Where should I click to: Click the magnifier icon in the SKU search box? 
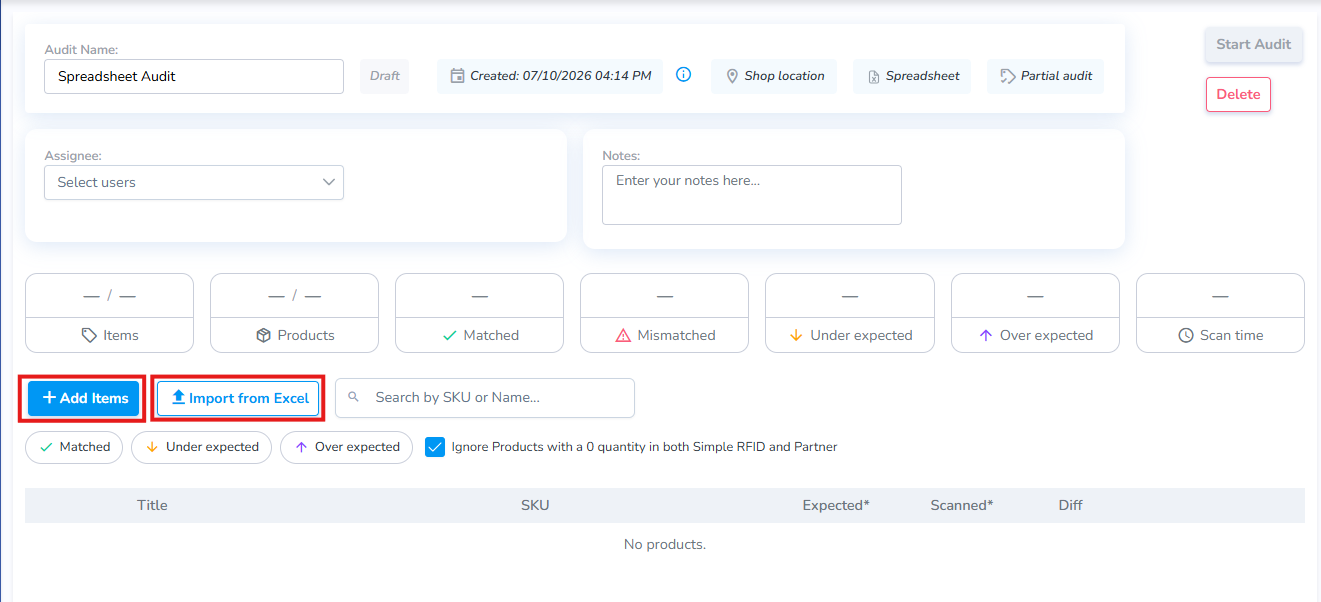click(x=353, y=397)
